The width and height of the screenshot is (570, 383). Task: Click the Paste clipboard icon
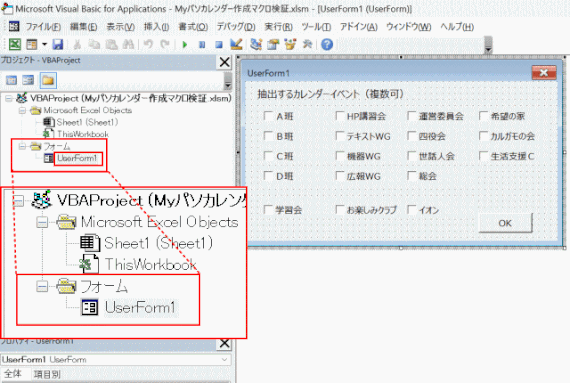(x=111, y=44)
